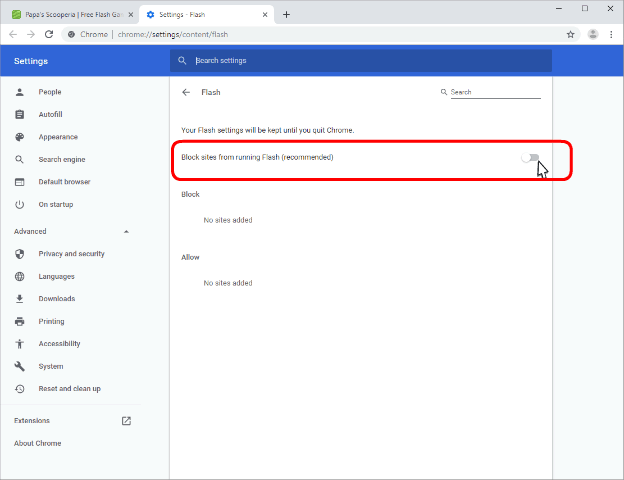Viewport: 624px width, 480px height.
Task: Click the On startup power icon
Action: click(x=19, y=205)
